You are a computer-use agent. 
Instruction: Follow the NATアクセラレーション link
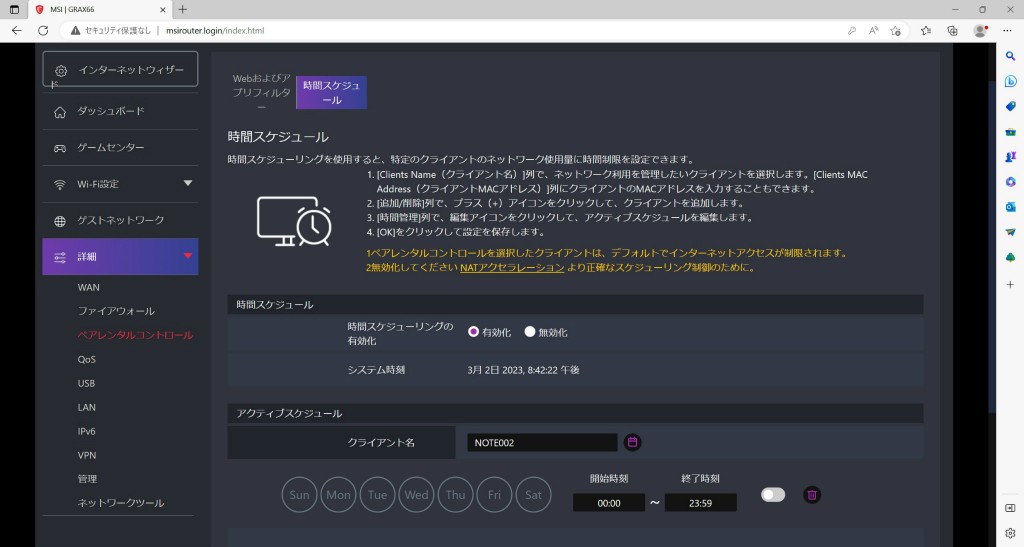point(512,267)
